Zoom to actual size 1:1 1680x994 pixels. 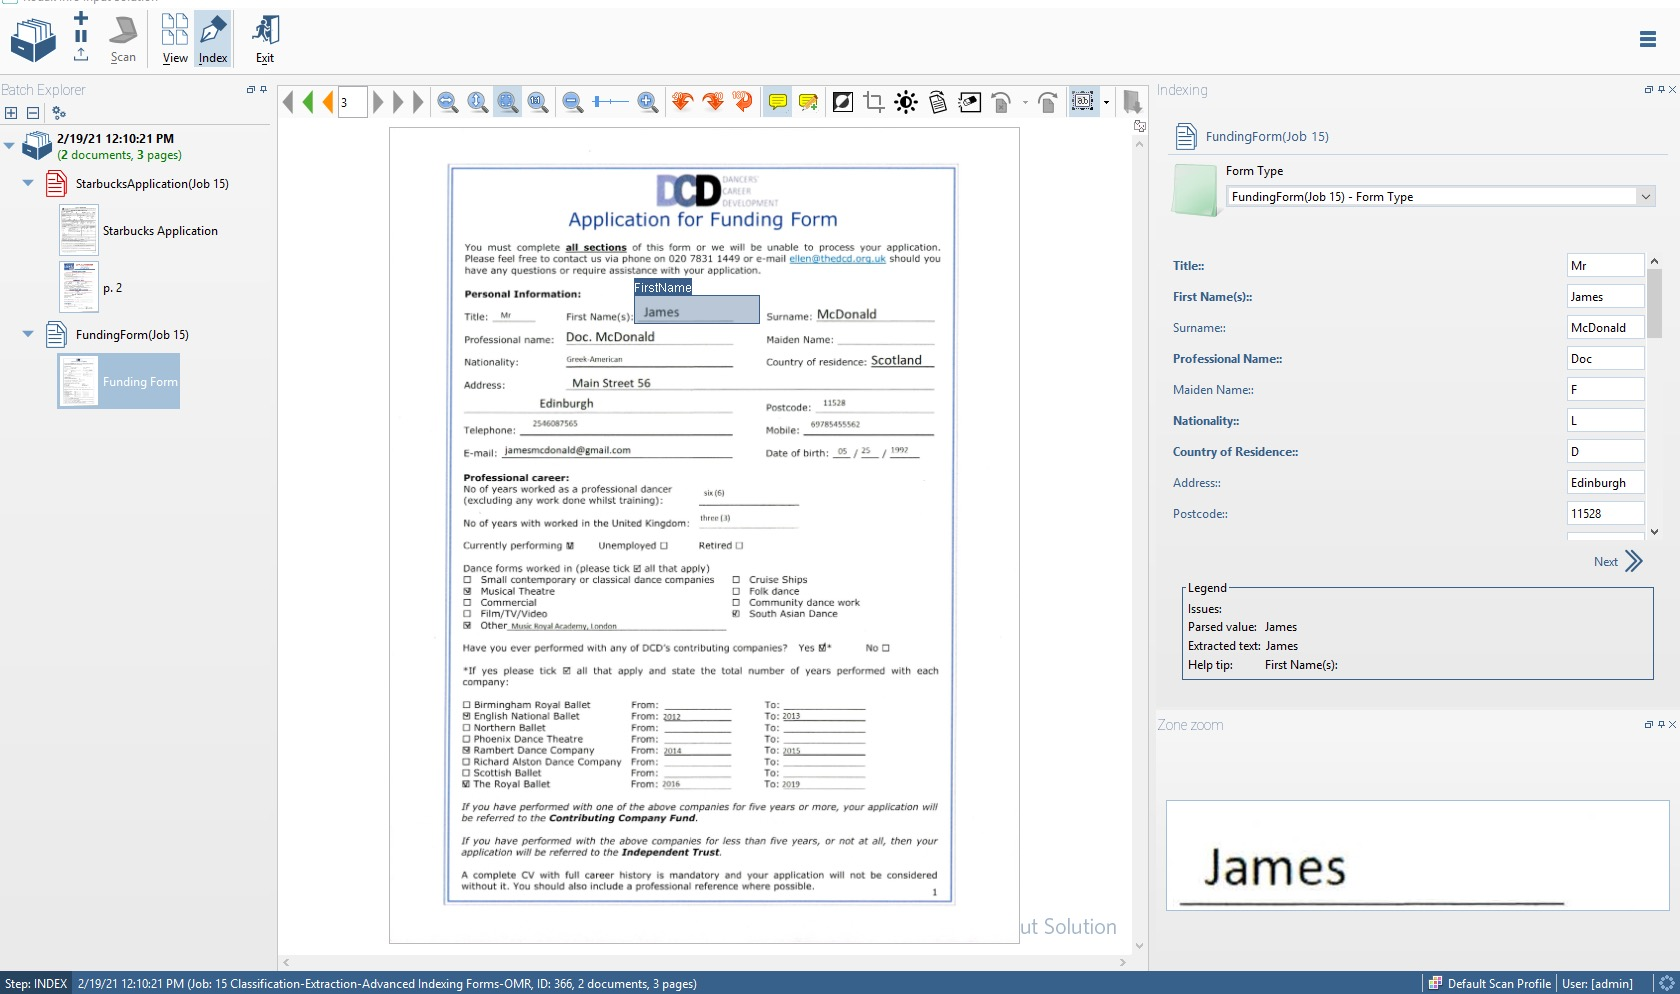(x=538, y=101)
